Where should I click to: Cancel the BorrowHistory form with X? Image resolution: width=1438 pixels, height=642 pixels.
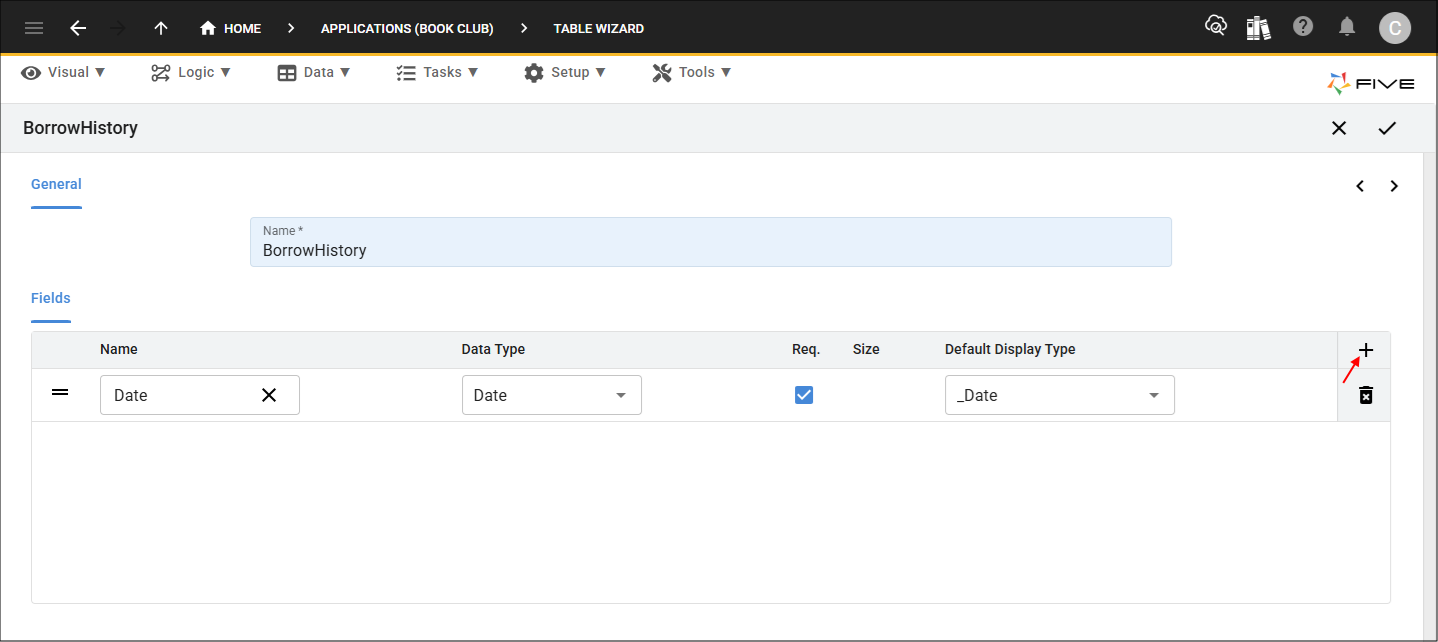tap(1339, 128)
